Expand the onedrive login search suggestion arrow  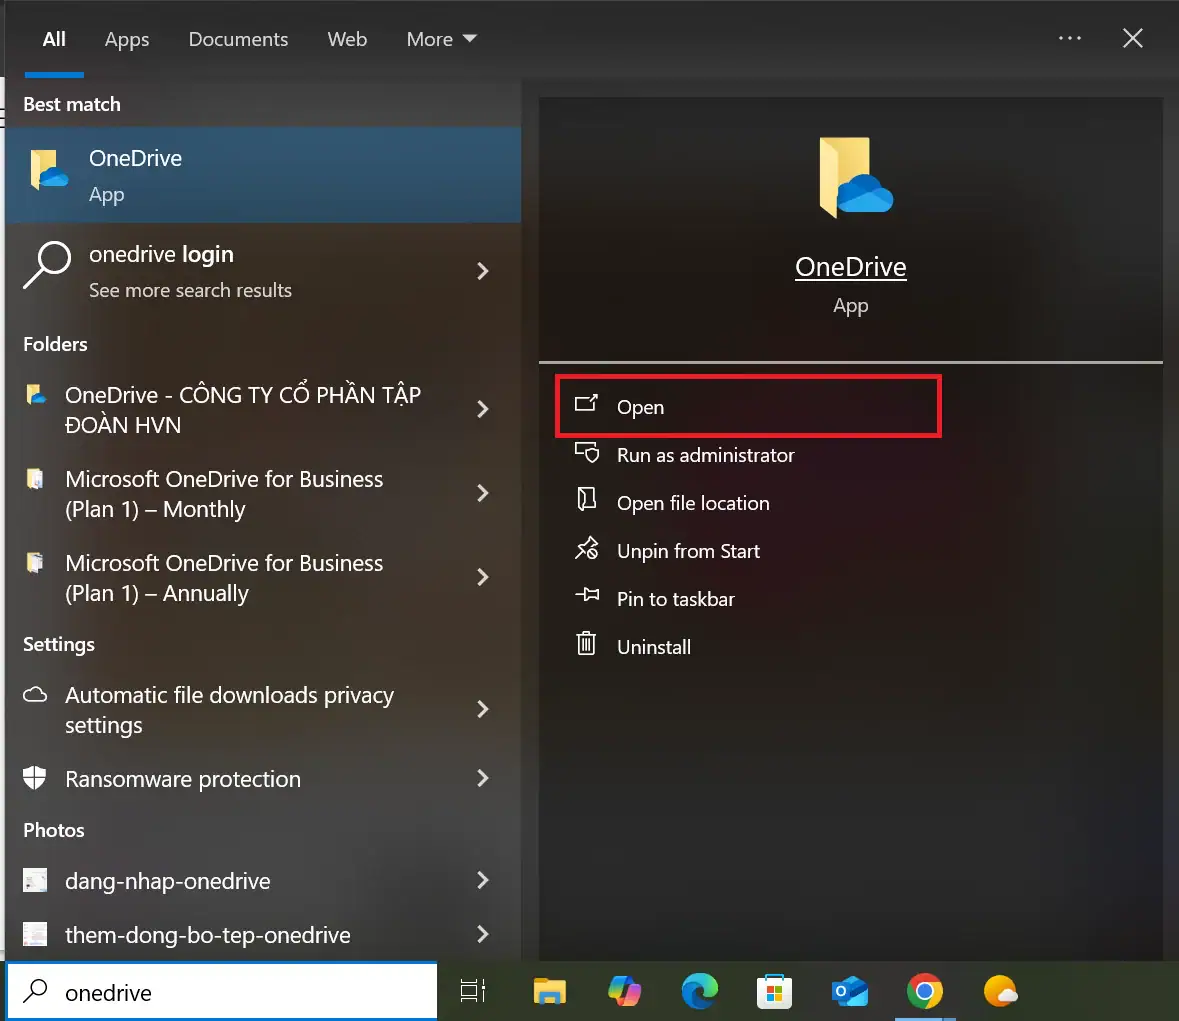coord(483,271)
